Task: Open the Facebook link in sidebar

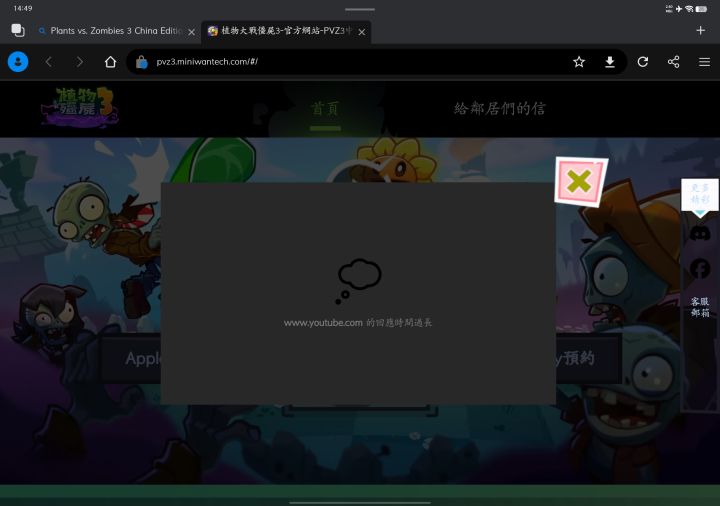Action: click(x=700, y=268)
